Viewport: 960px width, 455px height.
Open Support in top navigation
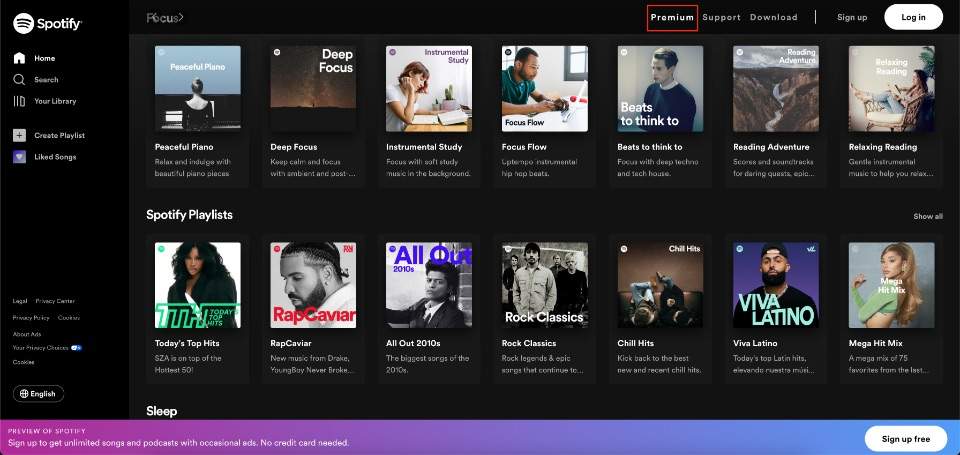tap(721, 17)
